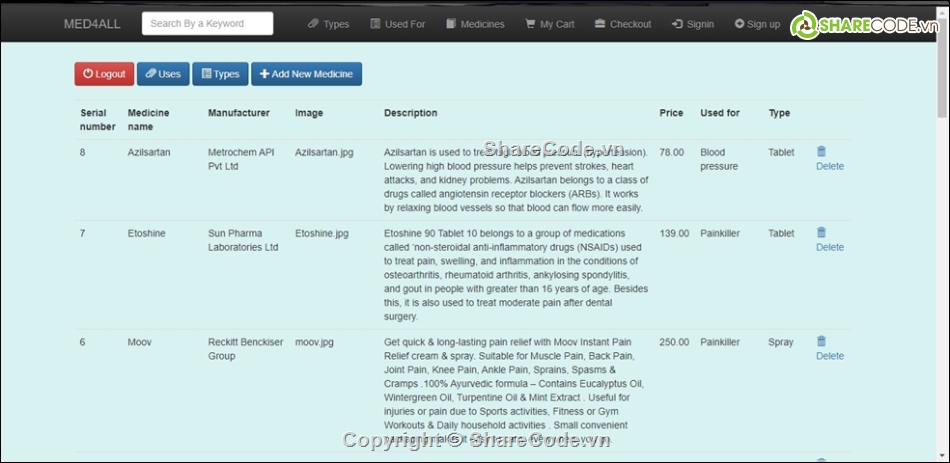950x463 pixels.
Task: Click the shopping cart icon in navbar
Action: pyautogui.click(x=530, y=24)
